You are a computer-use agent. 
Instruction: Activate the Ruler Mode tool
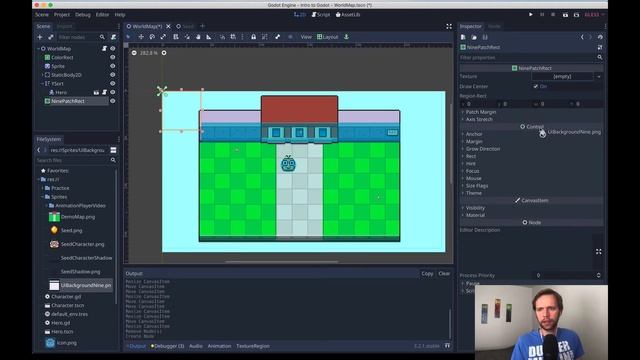[x=209, y=37]
